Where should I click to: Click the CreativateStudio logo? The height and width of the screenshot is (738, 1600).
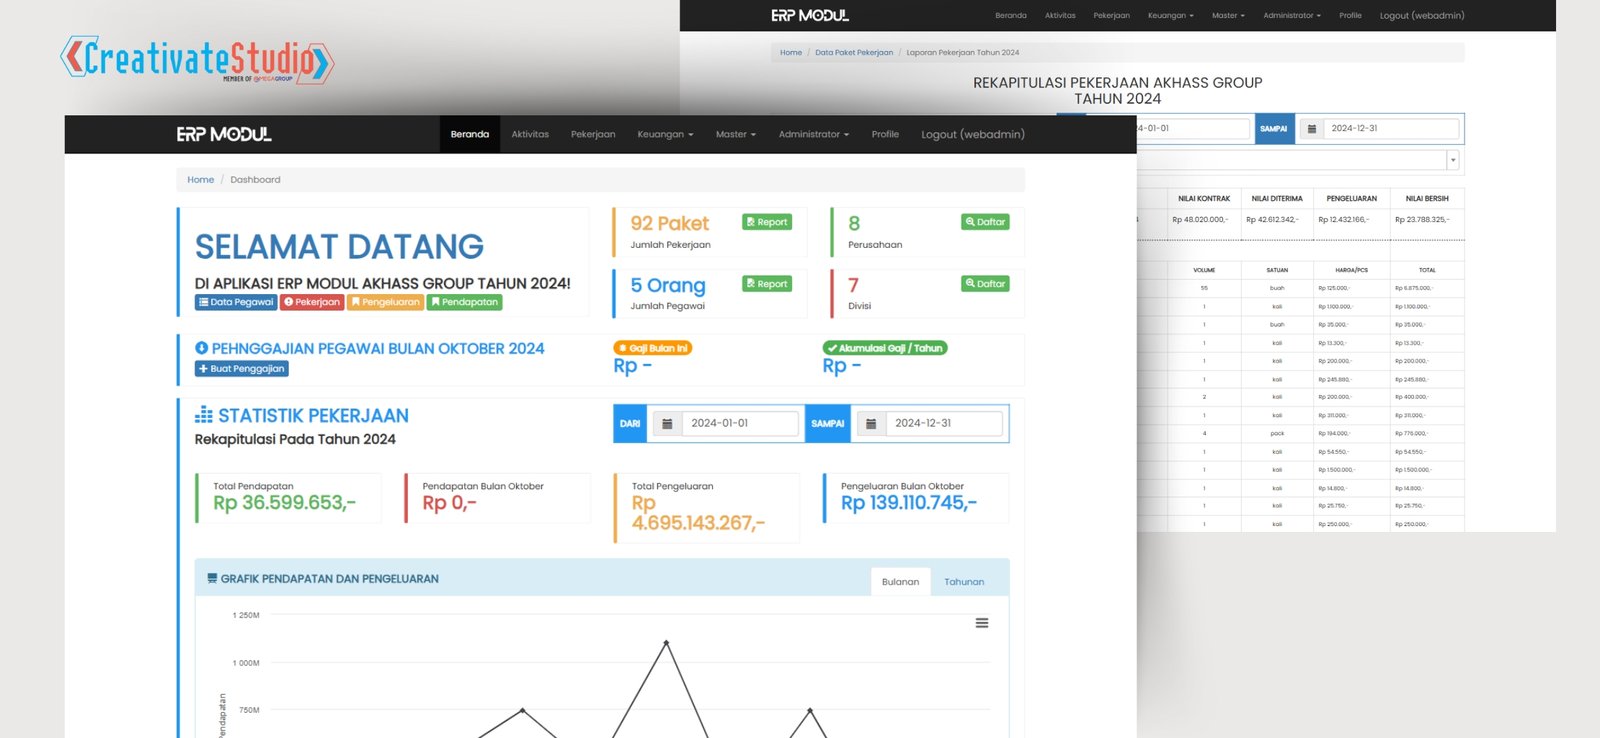(197, 59)
